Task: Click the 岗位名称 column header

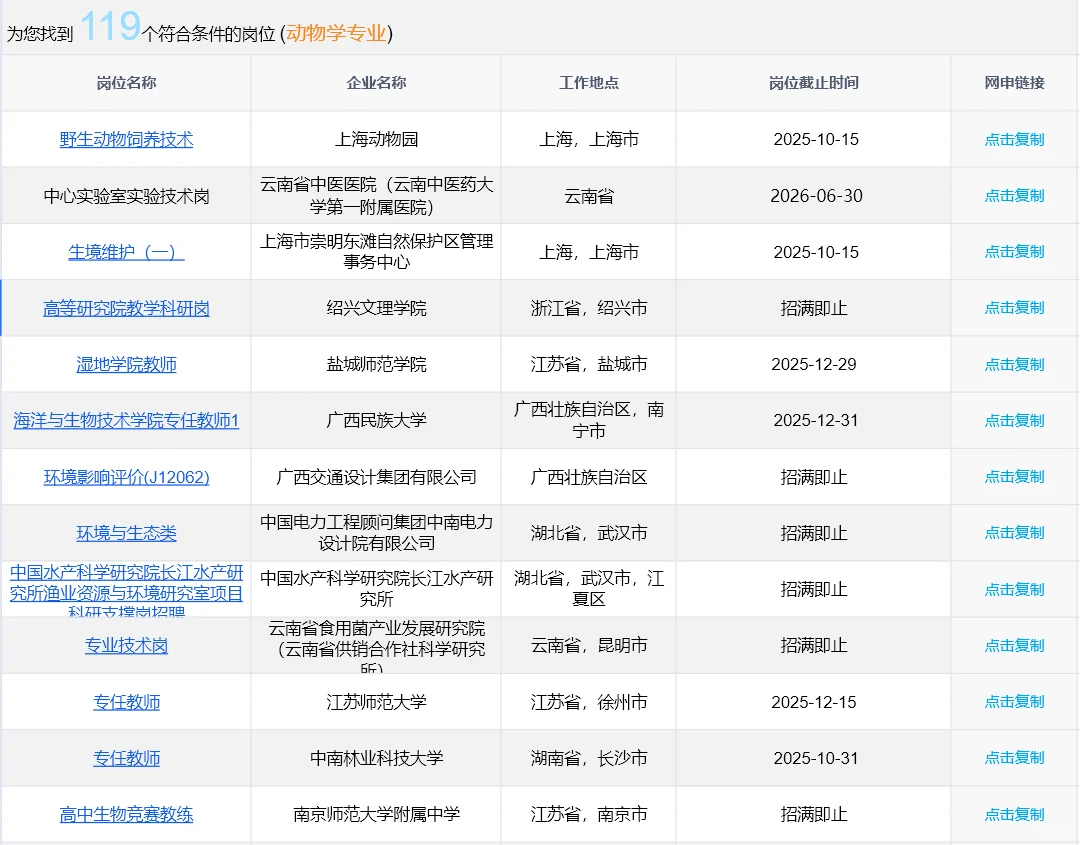Action: pyautogui.click(x=127, y=83)
